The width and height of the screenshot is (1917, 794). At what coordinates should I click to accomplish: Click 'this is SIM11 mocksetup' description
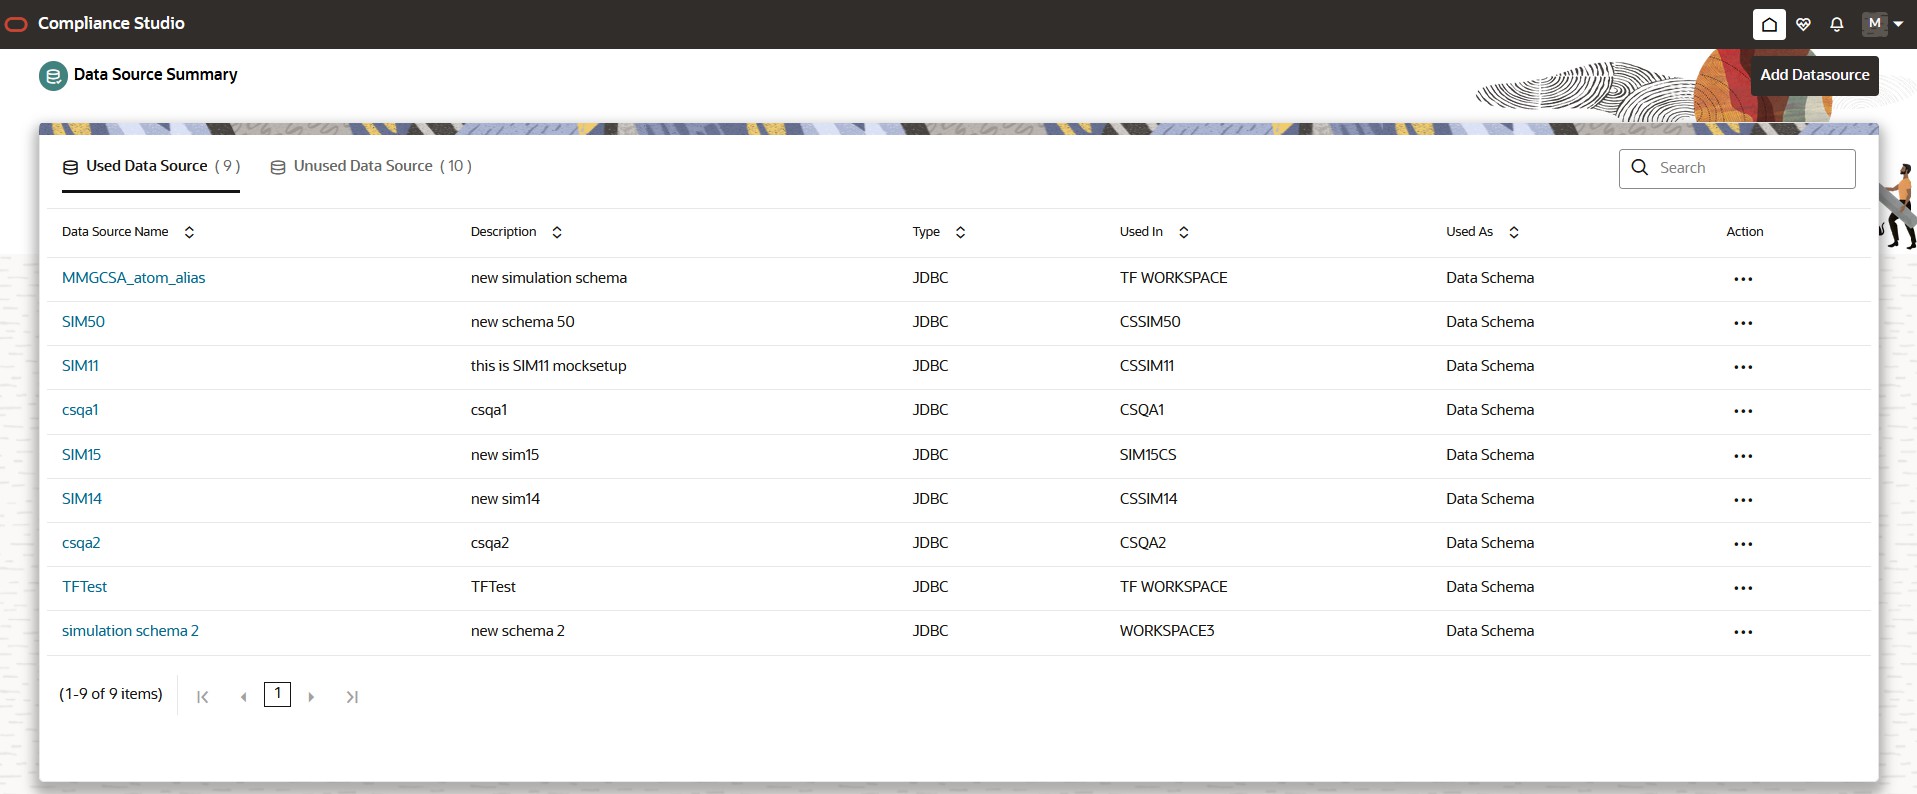coord(548,366)
